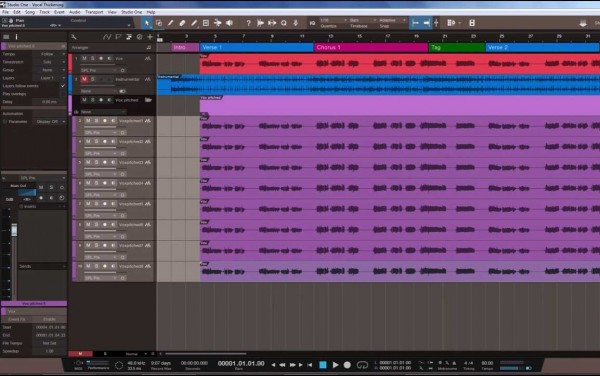This screenshot has width=600, height=376.
Task: Click the Instrumental audio event
Action: 378,85
